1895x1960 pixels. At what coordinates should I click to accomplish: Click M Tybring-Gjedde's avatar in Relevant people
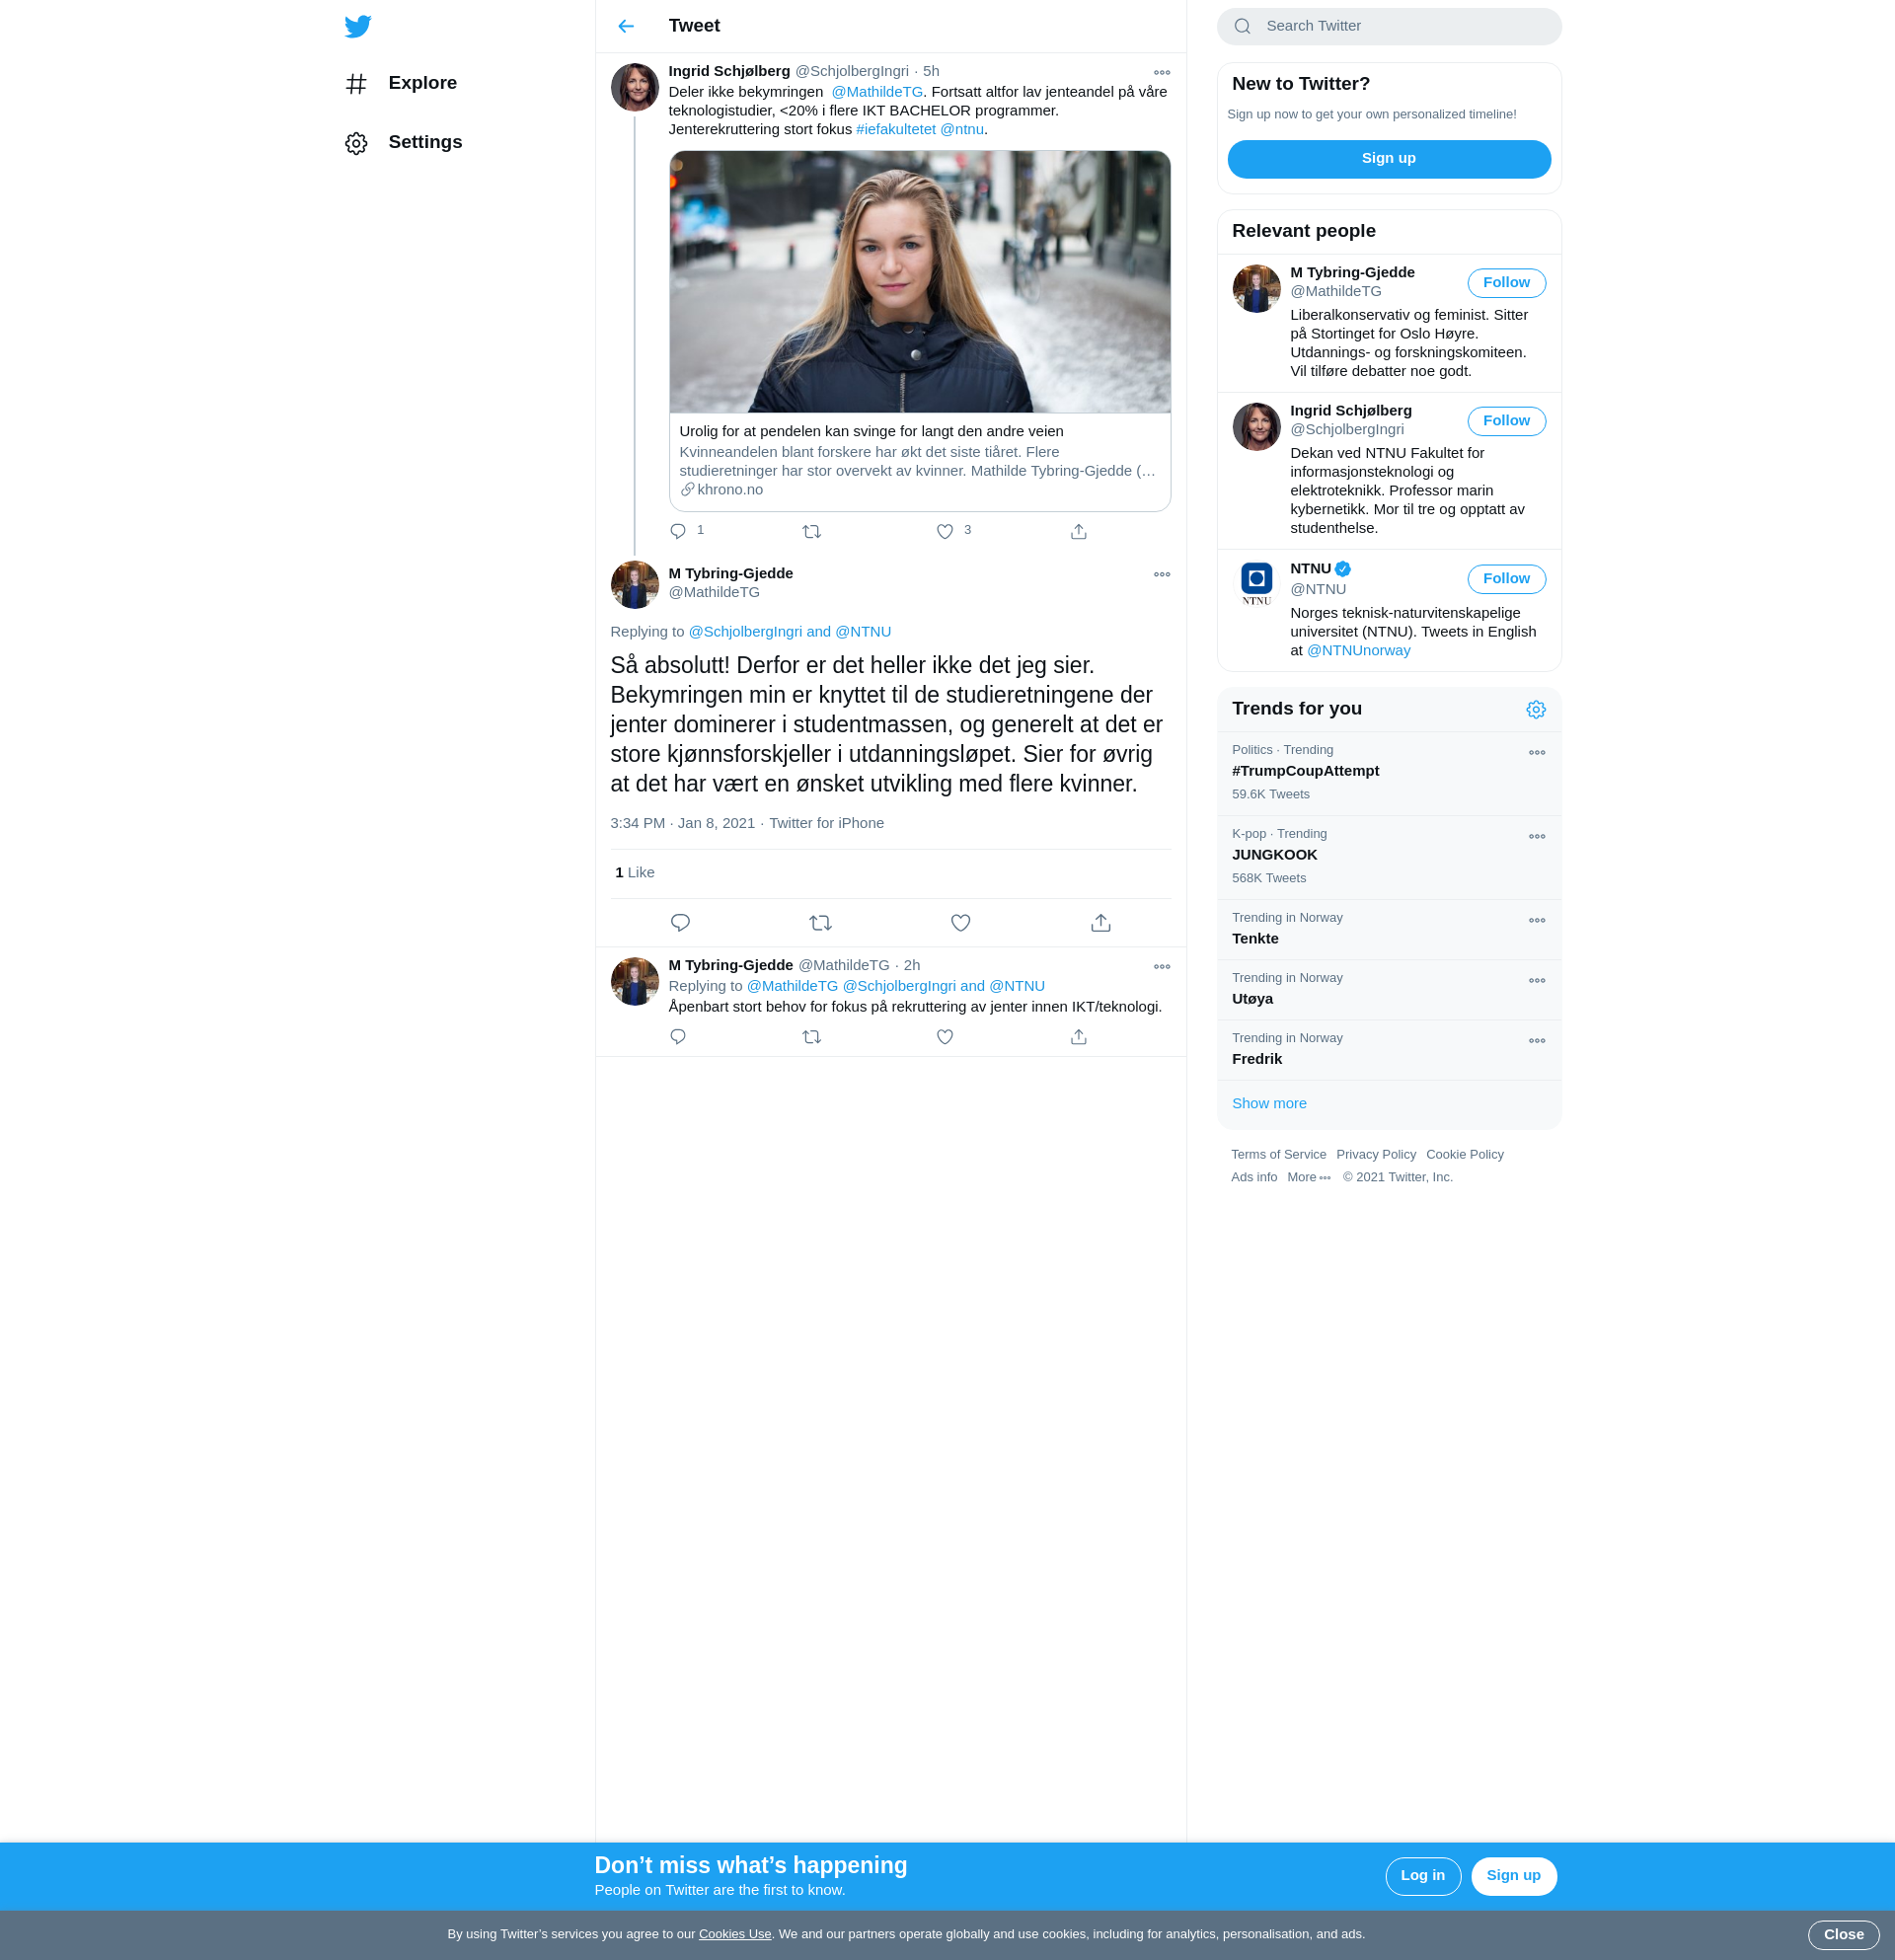(1256, 288)
